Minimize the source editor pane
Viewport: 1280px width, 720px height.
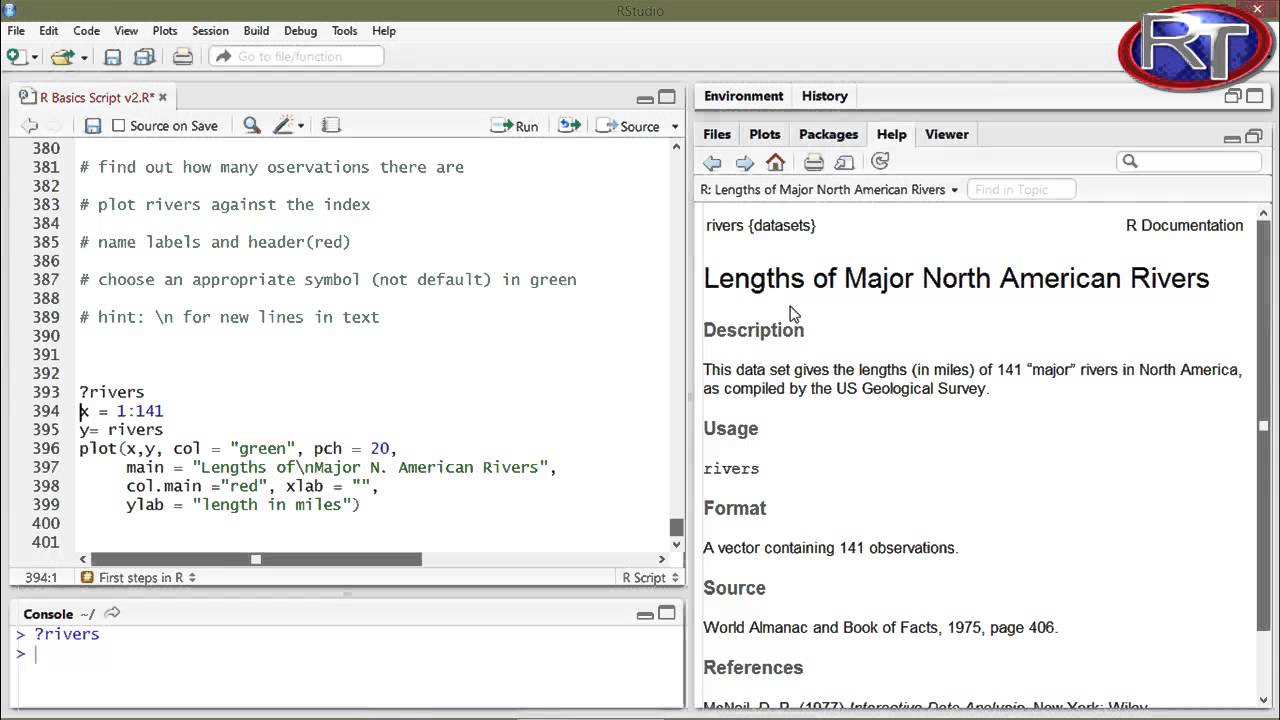pos(645,98)
